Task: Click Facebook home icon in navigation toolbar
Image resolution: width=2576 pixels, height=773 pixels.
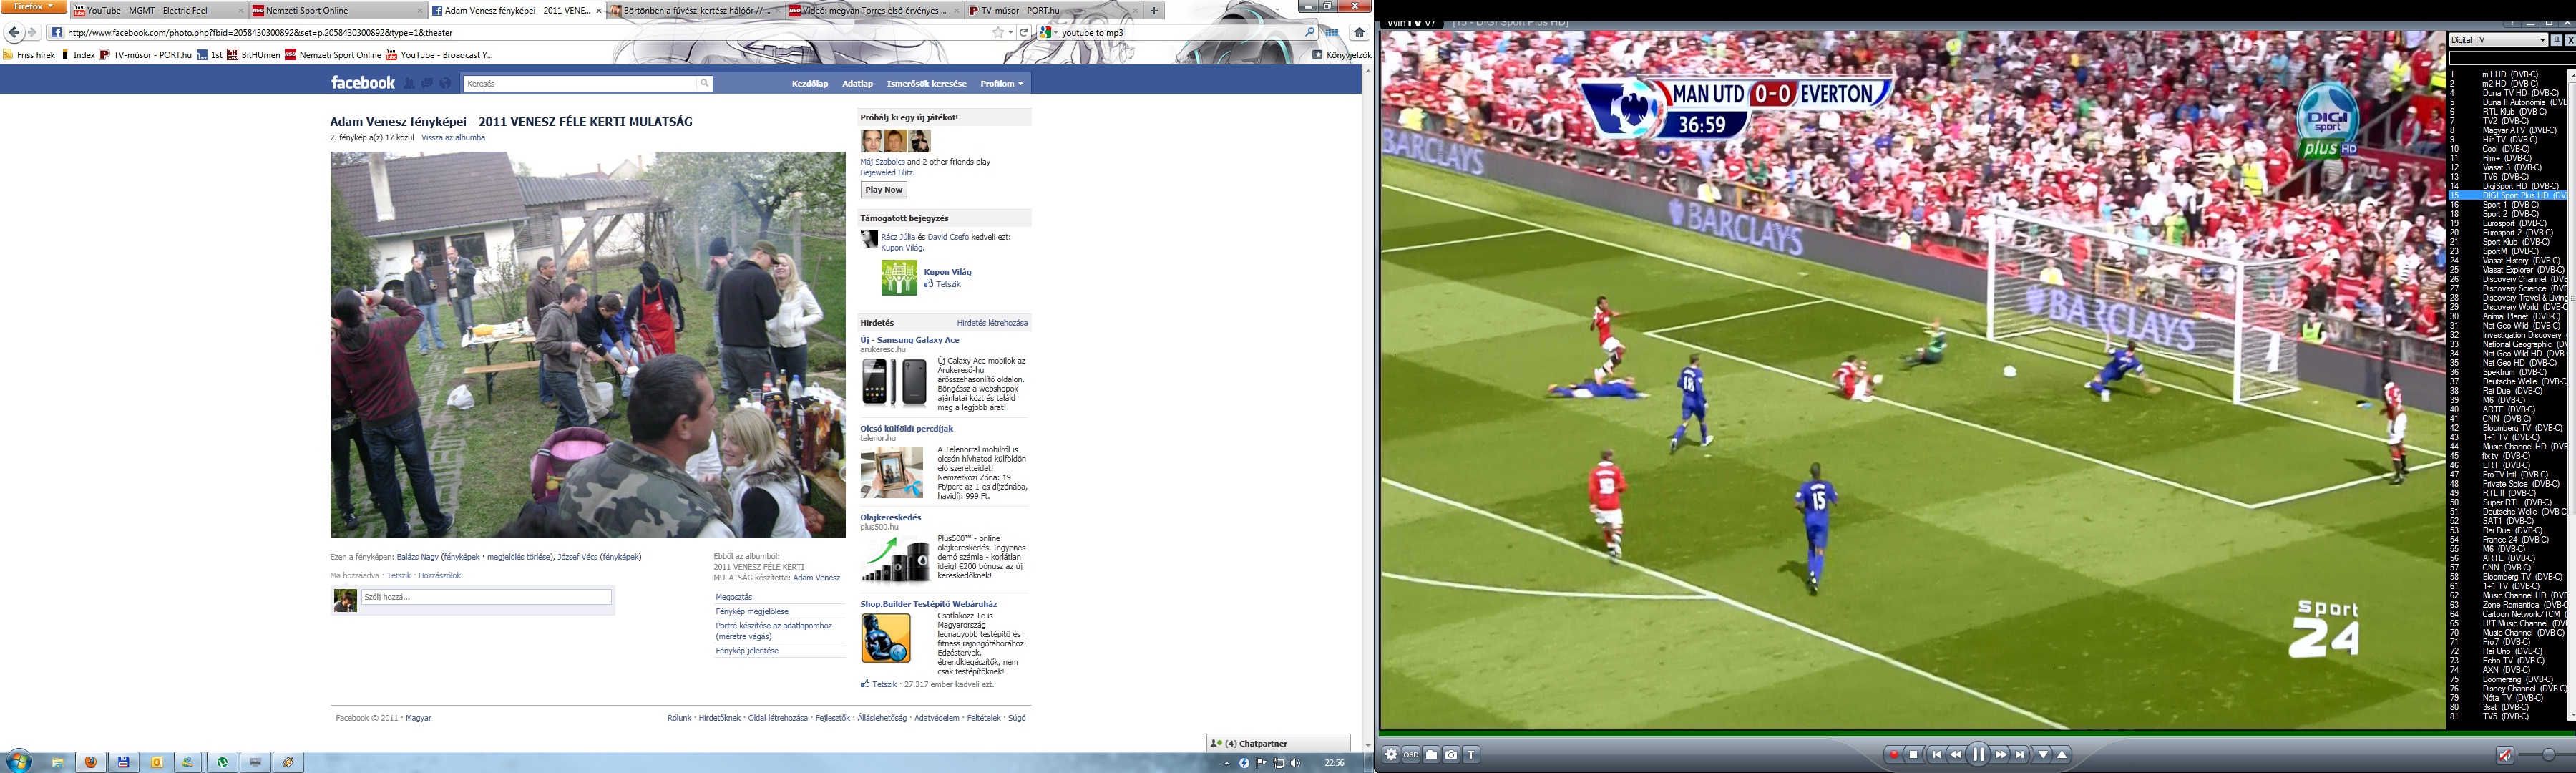Action: pyautogui.click(x=1359, y=32)
